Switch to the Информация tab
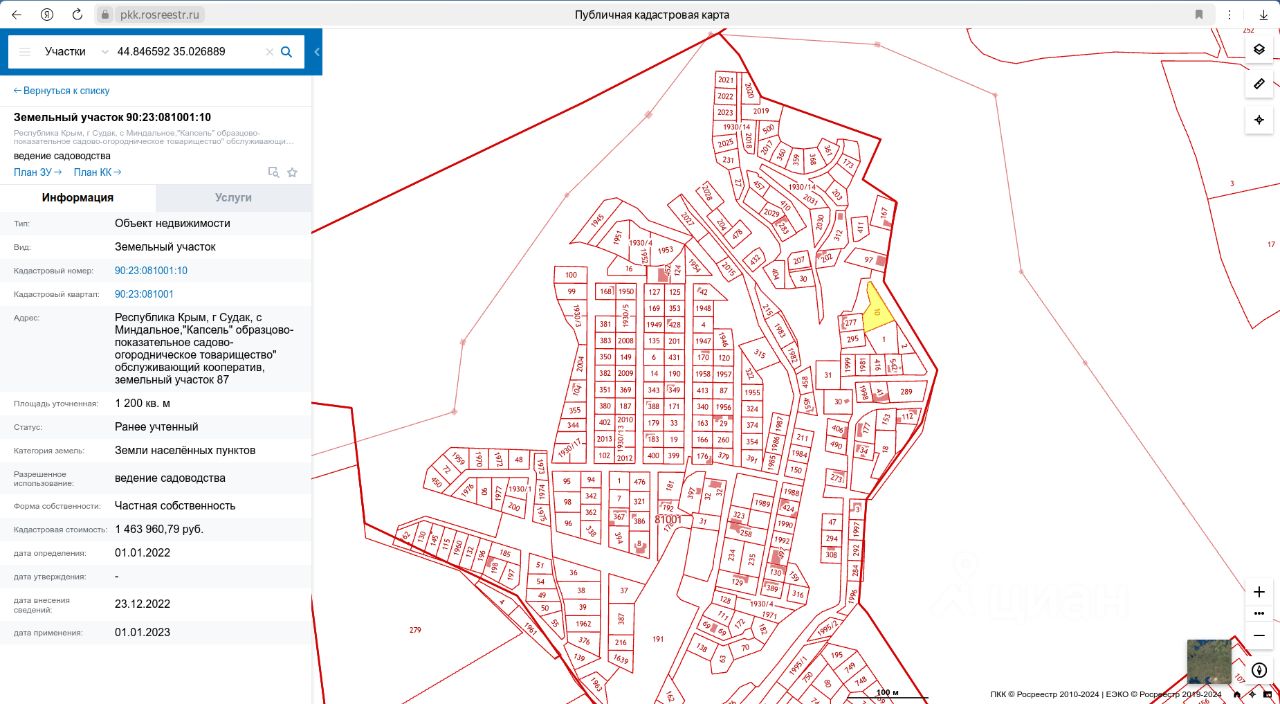The height and width of the screenshot is (704, 1280). pyautogui.click(x=78, y=198)
